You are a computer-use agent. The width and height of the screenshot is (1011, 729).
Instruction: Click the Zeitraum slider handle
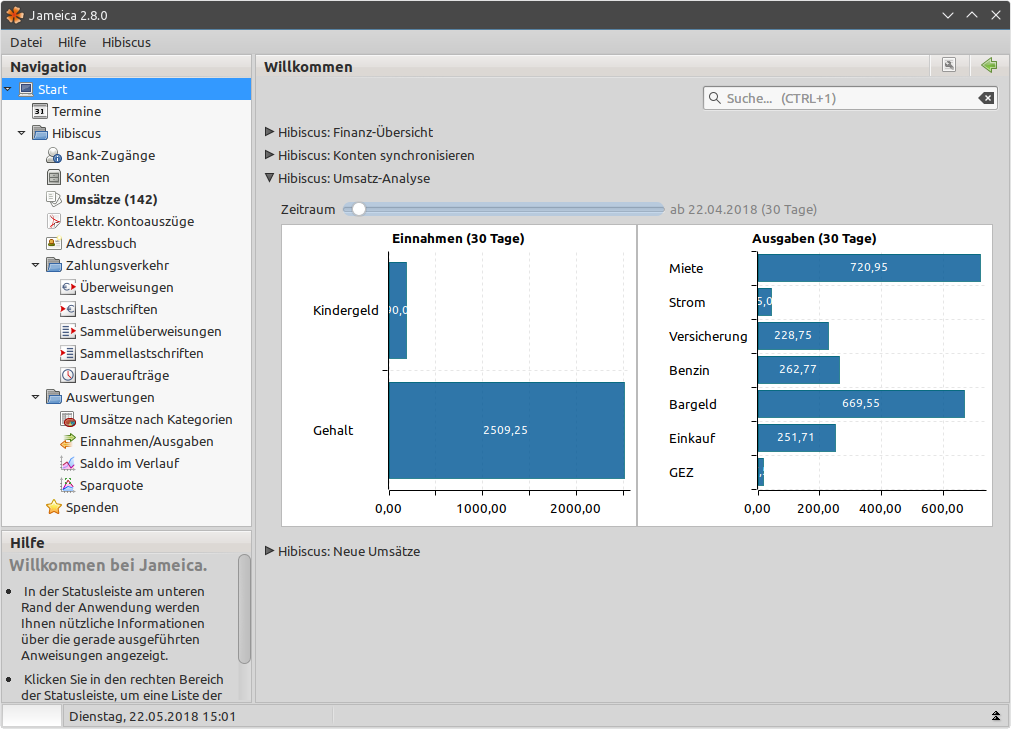[358, 209]
